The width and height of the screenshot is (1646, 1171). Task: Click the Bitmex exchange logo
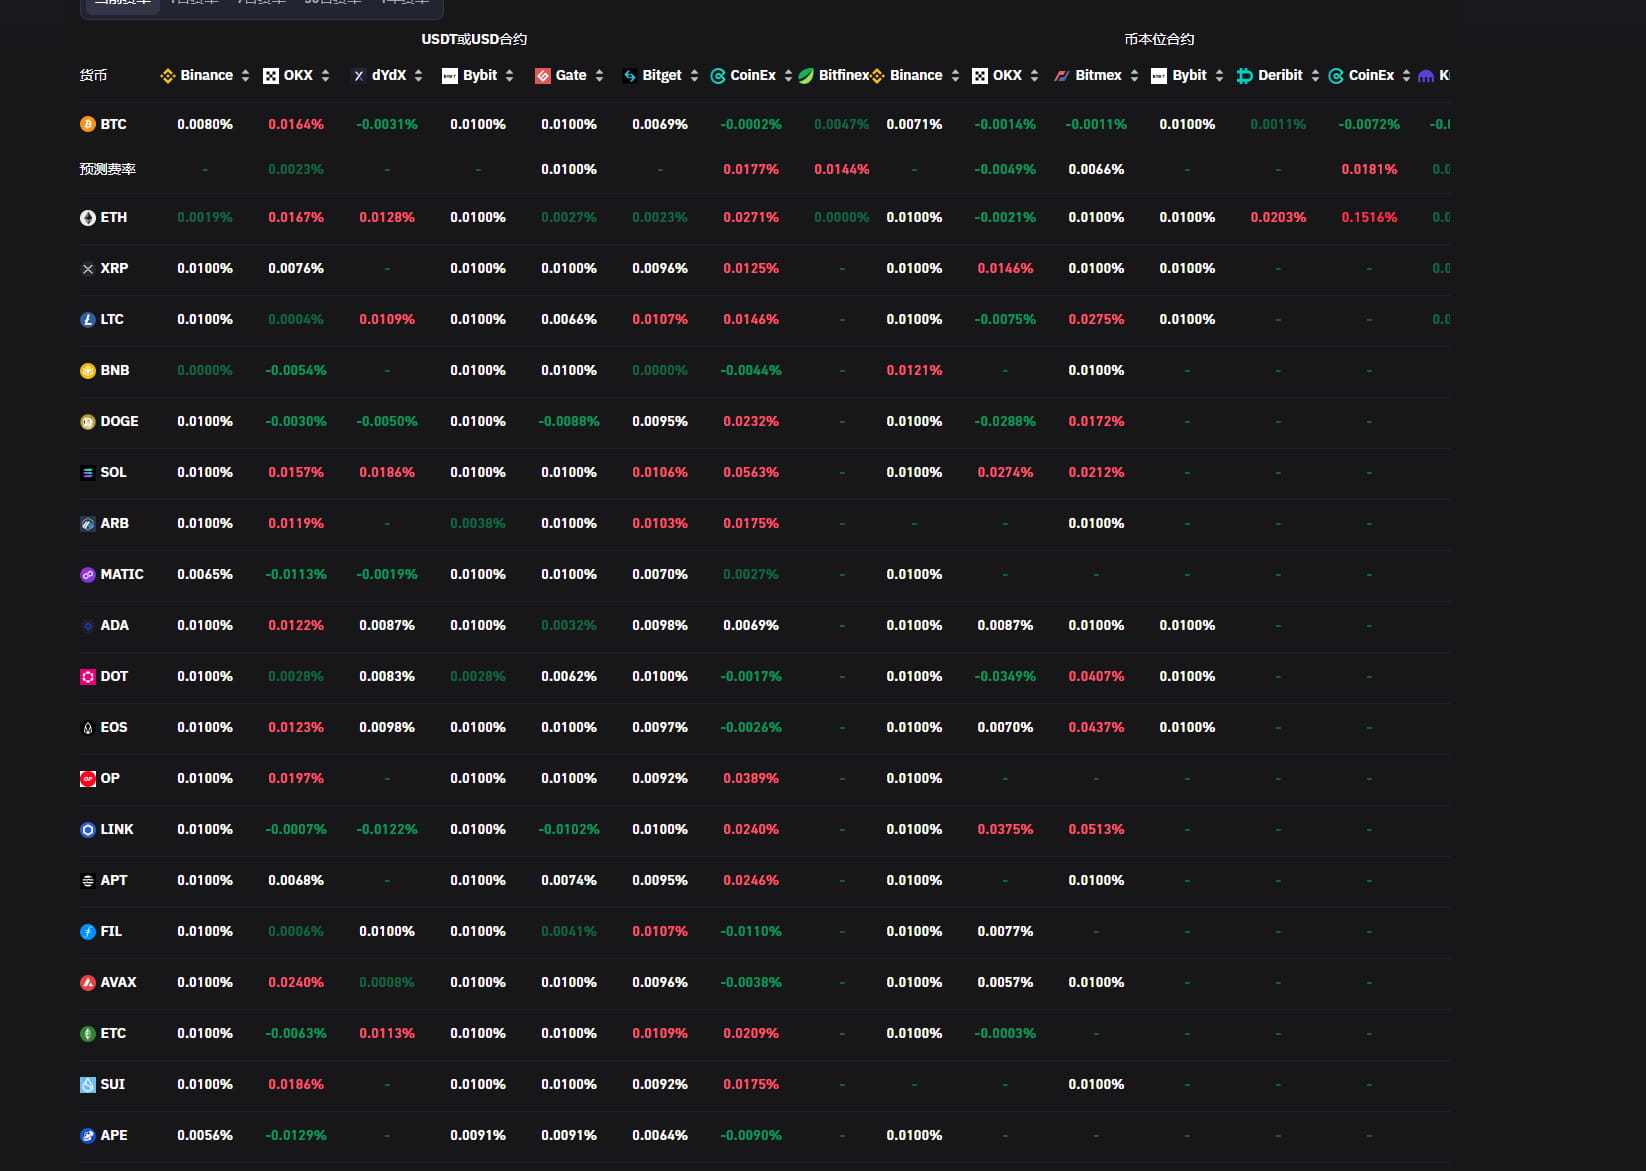coord(1062,75)
